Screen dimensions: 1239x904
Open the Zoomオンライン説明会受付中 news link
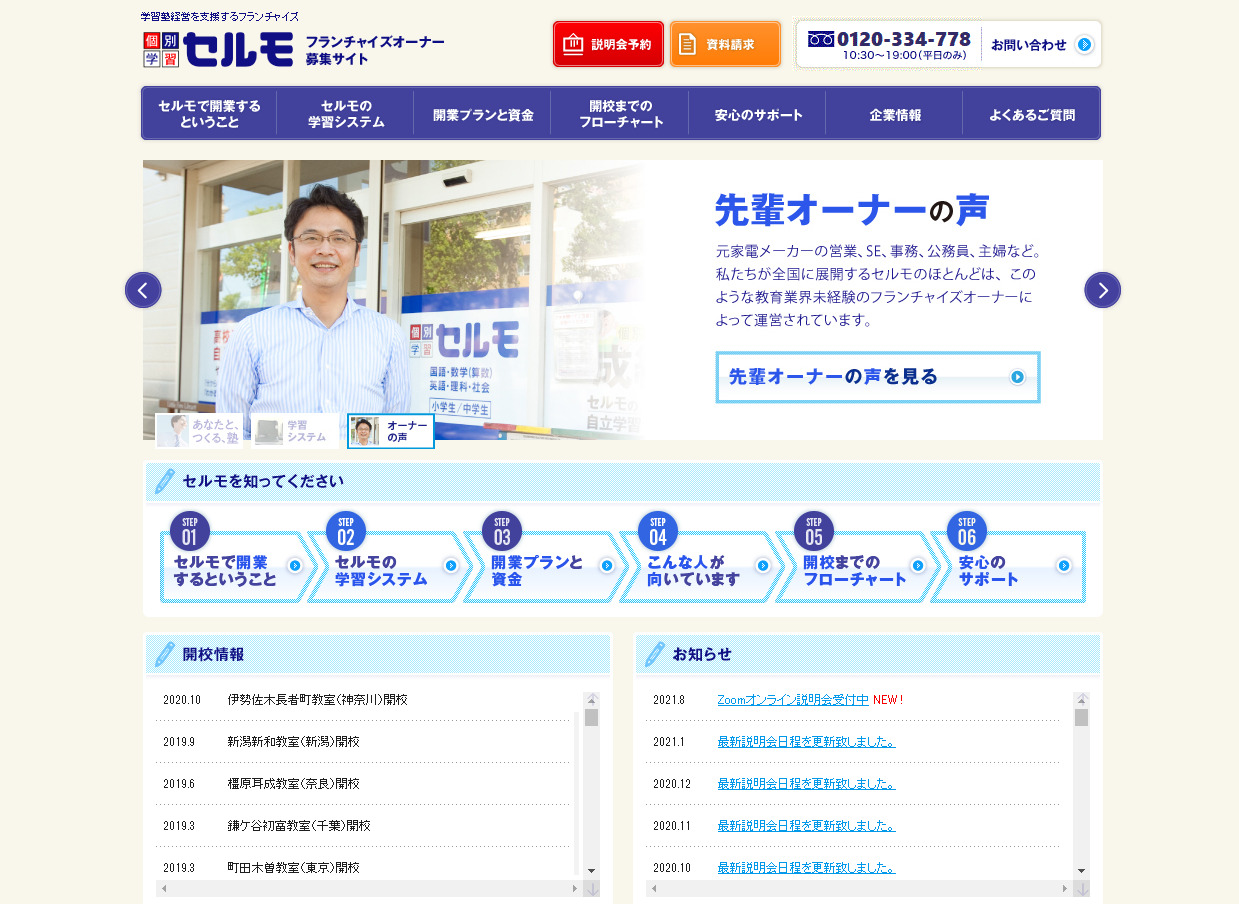click(x=793, y=700)
